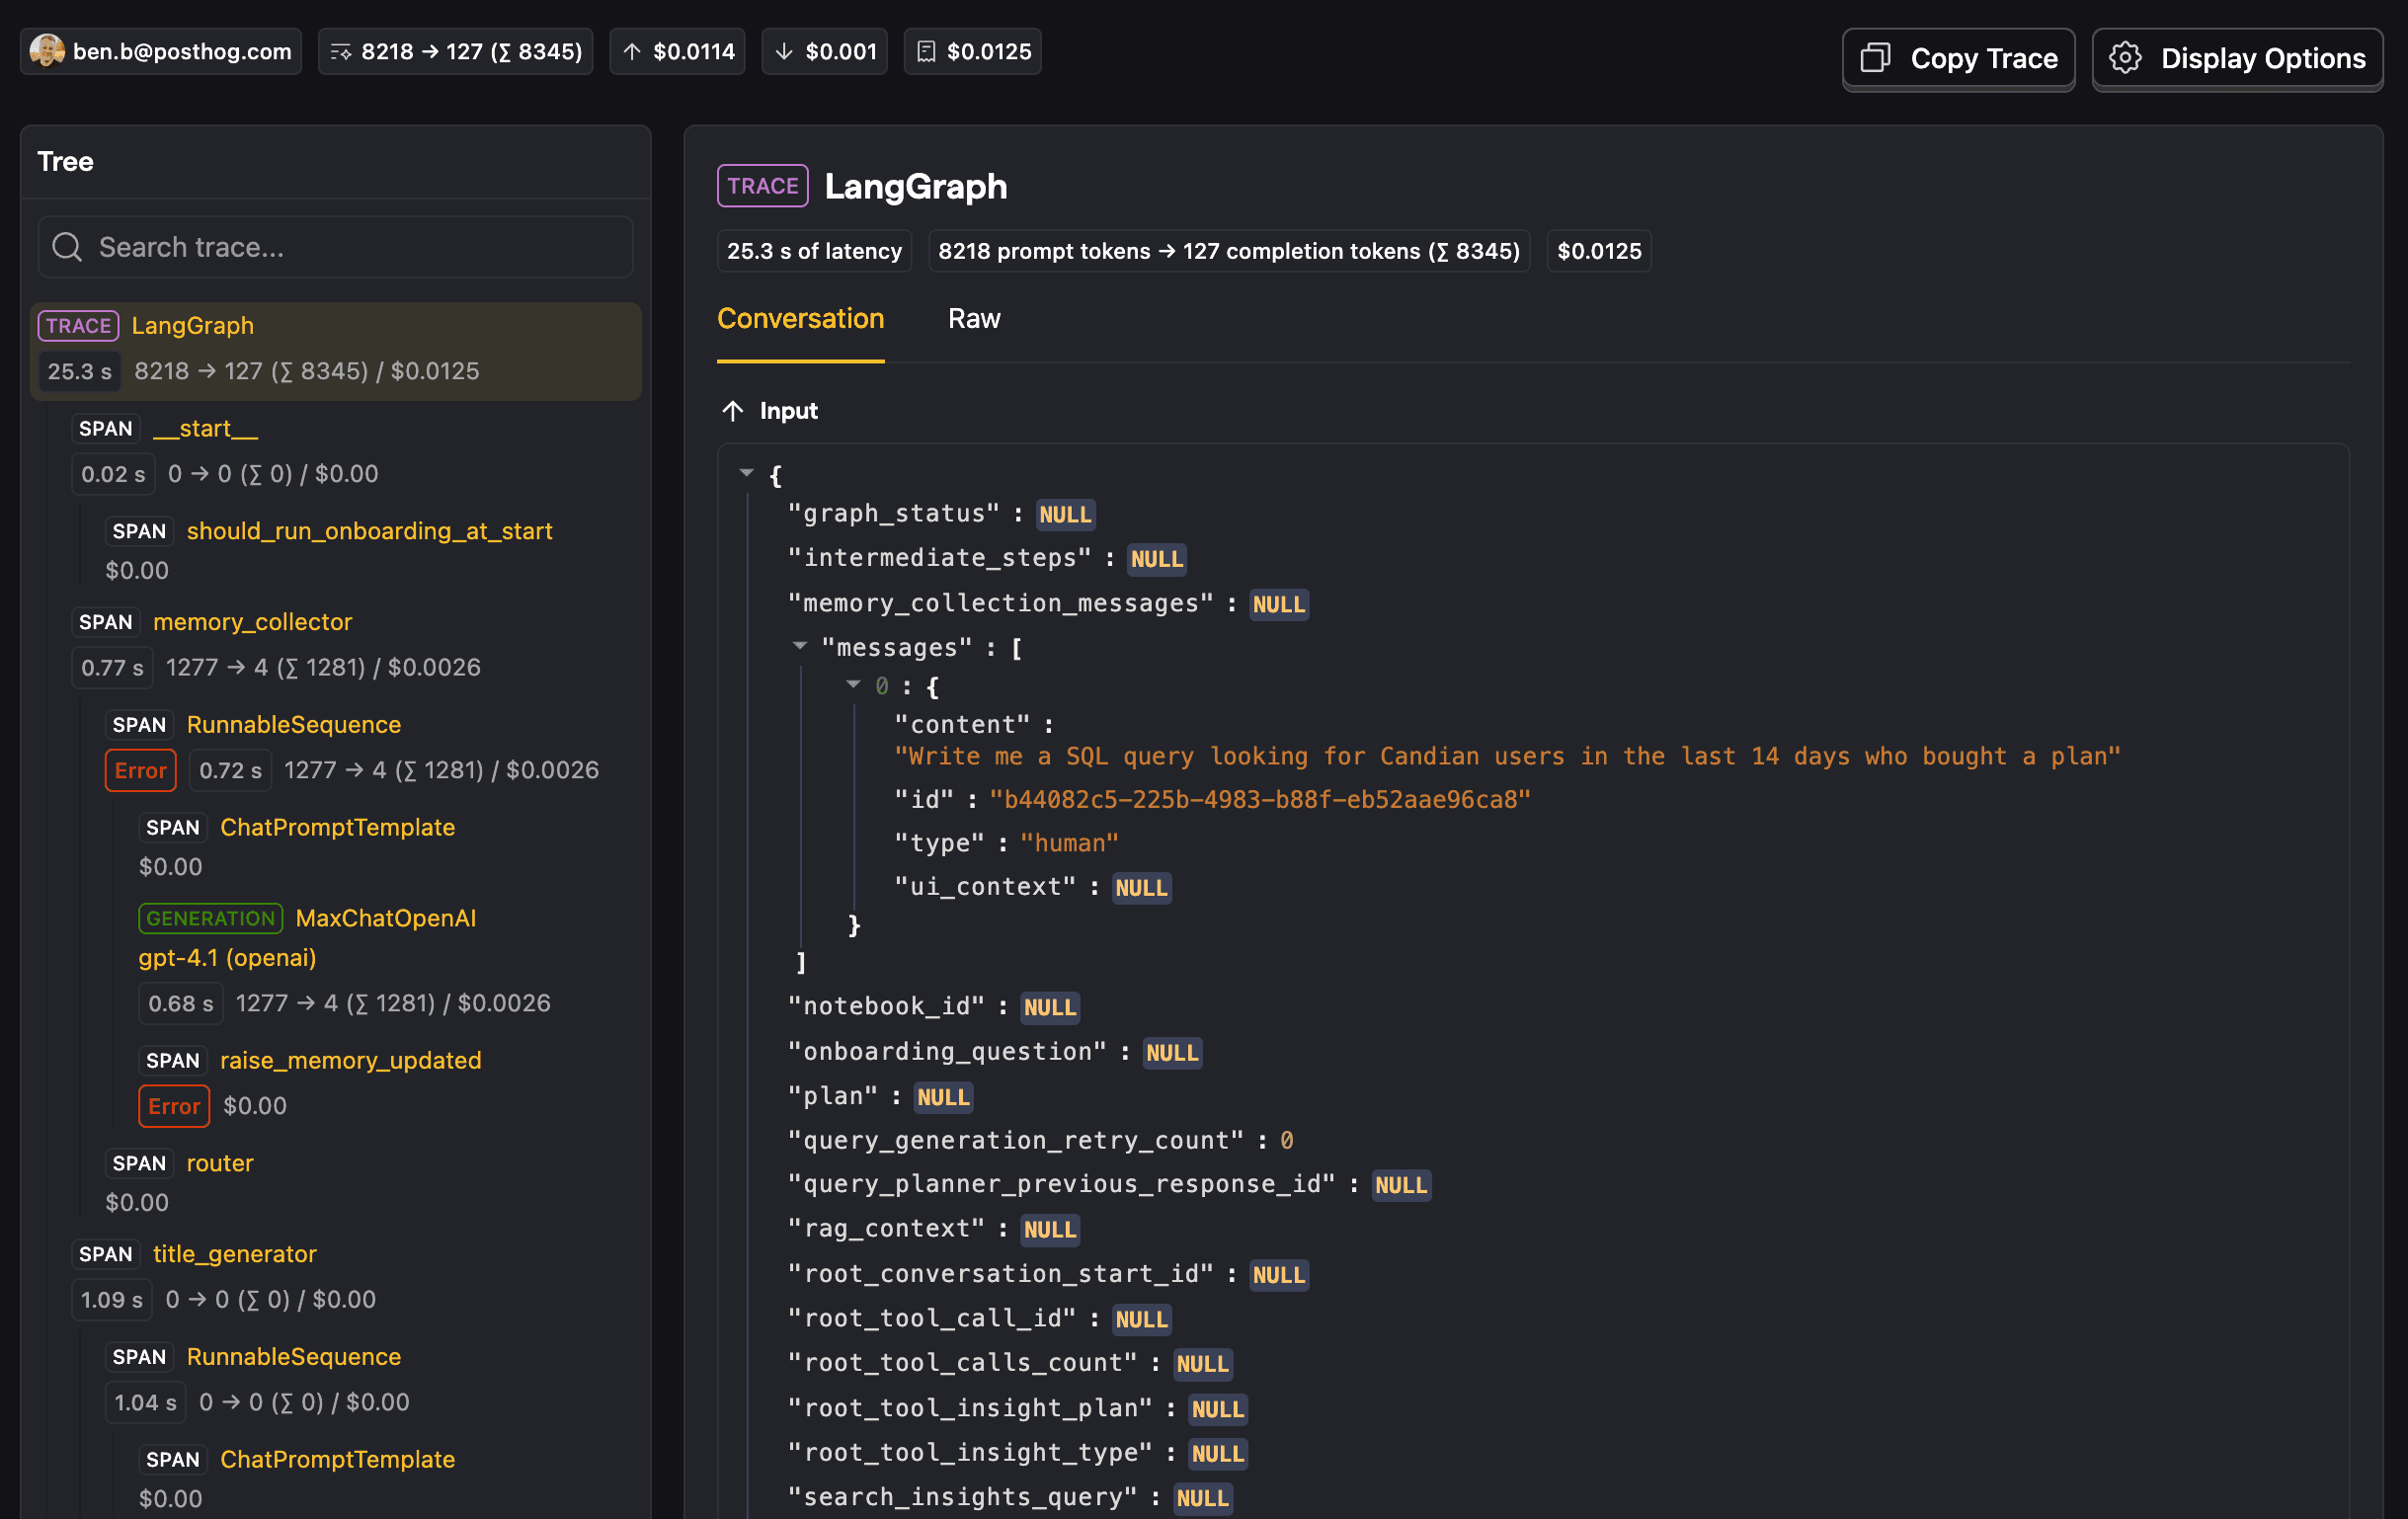Click the "Write me a SQL query" content string
Viewport: 2408px width, 1519px height.
[1507, 756]
